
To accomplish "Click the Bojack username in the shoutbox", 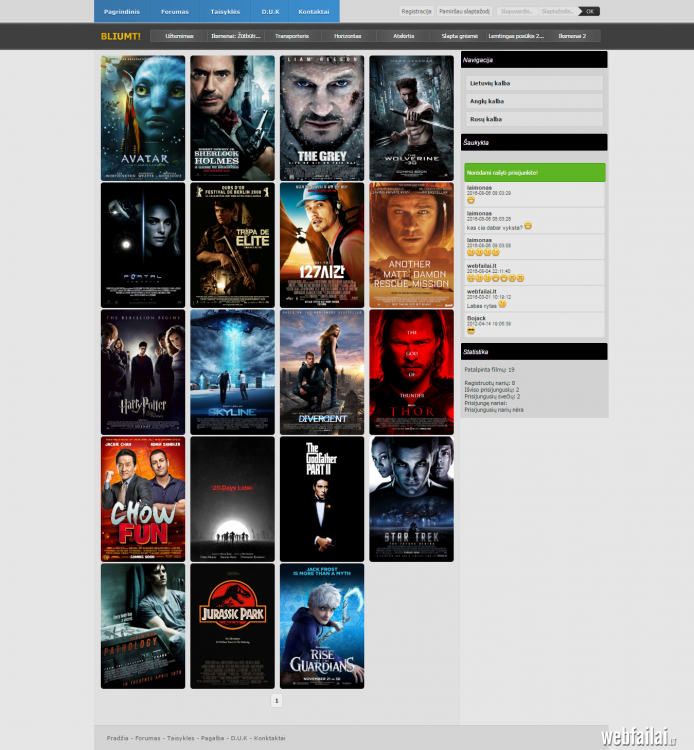I will point(476,318).
